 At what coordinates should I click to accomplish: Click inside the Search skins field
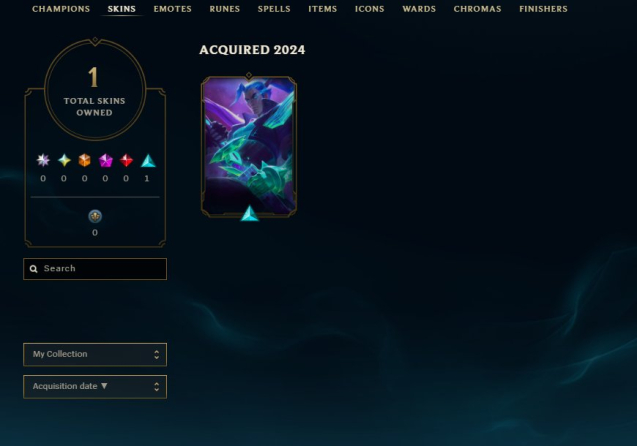[x=95, y=269]
